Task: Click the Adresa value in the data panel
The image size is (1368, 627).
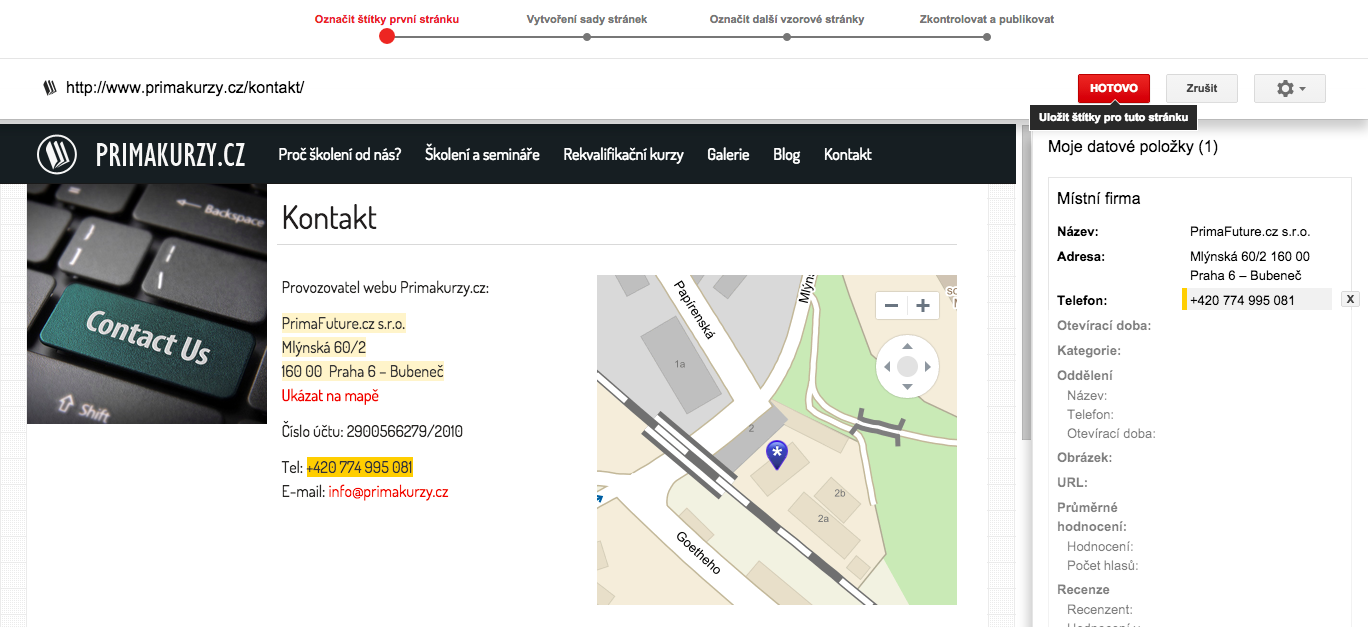Action: (1250, 266)
